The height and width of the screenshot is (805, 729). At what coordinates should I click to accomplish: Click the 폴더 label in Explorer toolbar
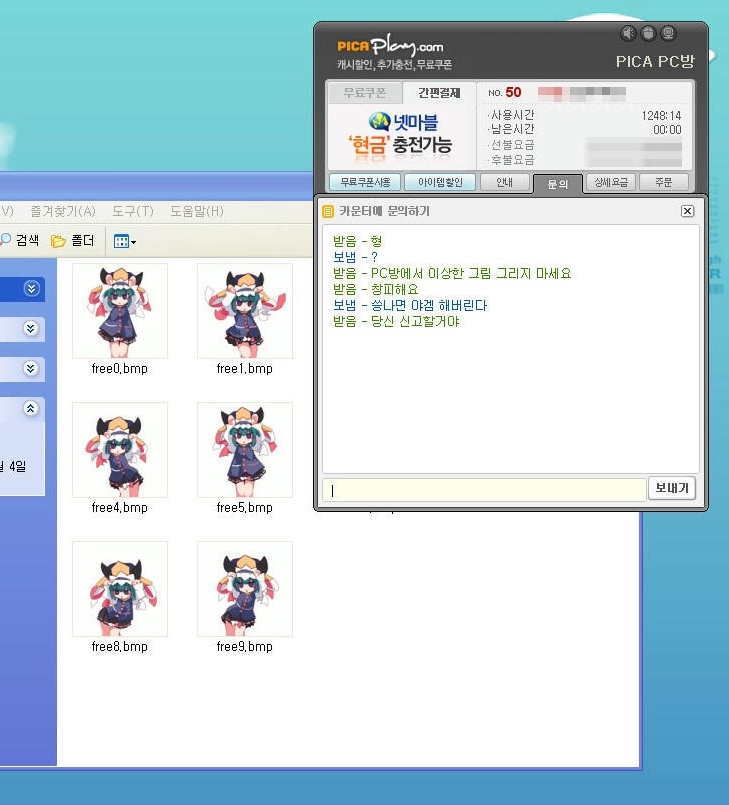point(82,240)
